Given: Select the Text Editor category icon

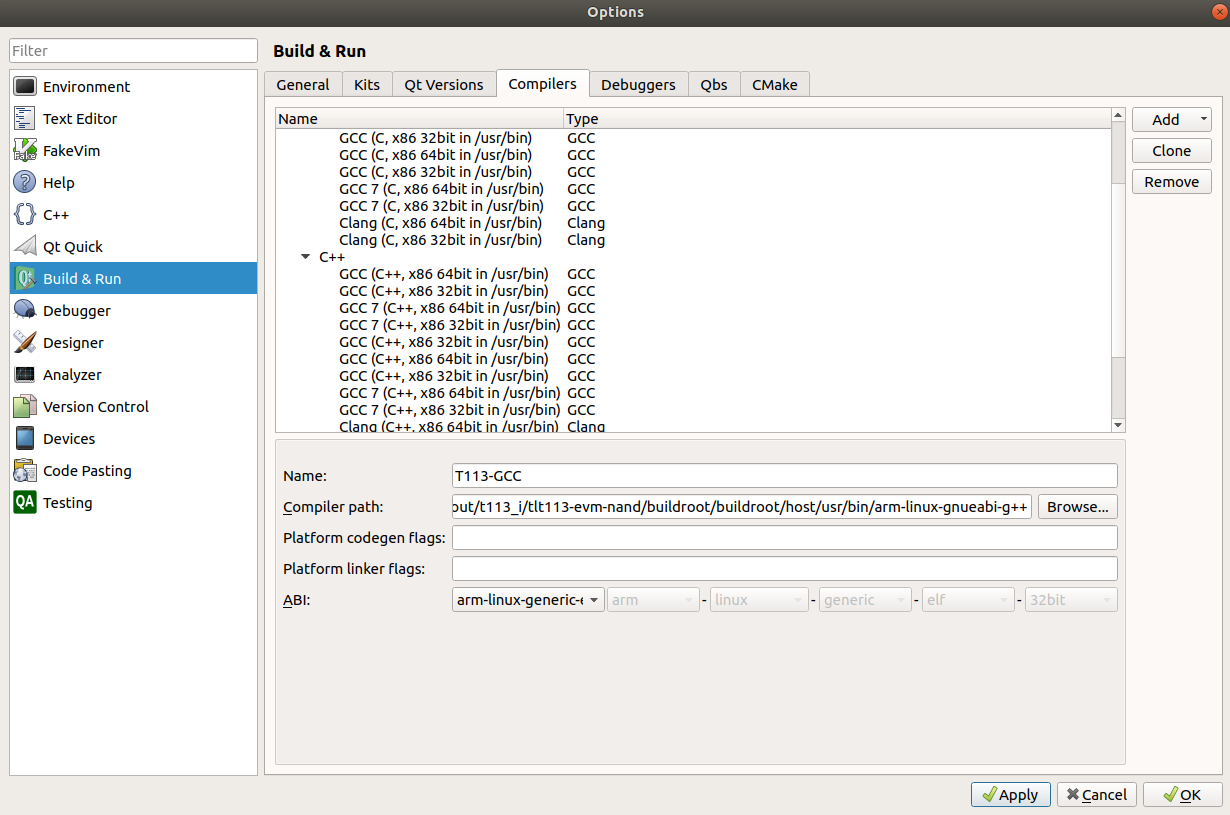Looking at the screenshot, I should coord(26,119).
